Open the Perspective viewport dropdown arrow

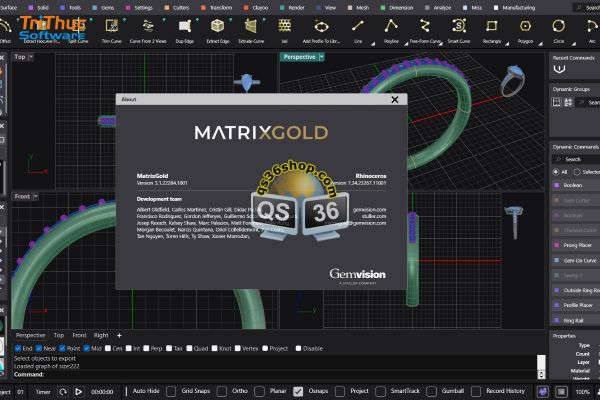coord(321,57)
